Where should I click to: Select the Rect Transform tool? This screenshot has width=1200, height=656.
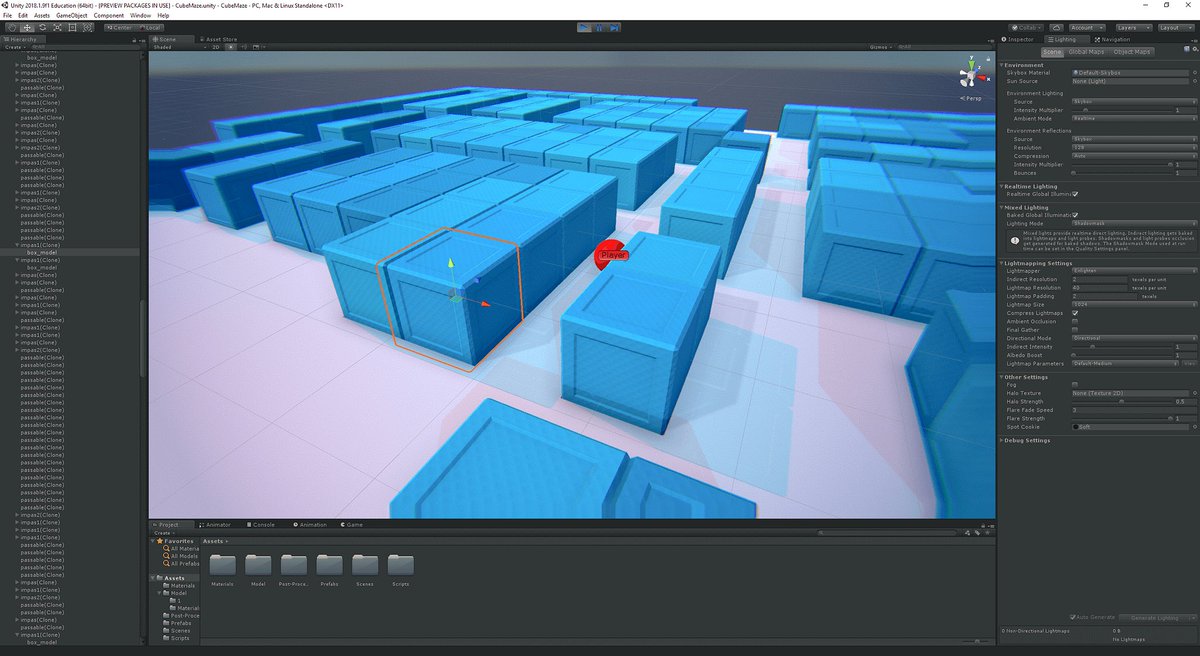[x=73, y=27]
